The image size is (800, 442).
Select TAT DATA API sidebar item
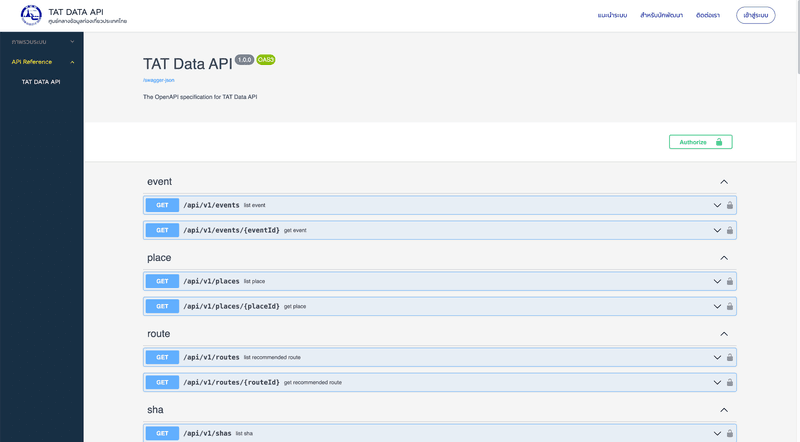(41, 82)
